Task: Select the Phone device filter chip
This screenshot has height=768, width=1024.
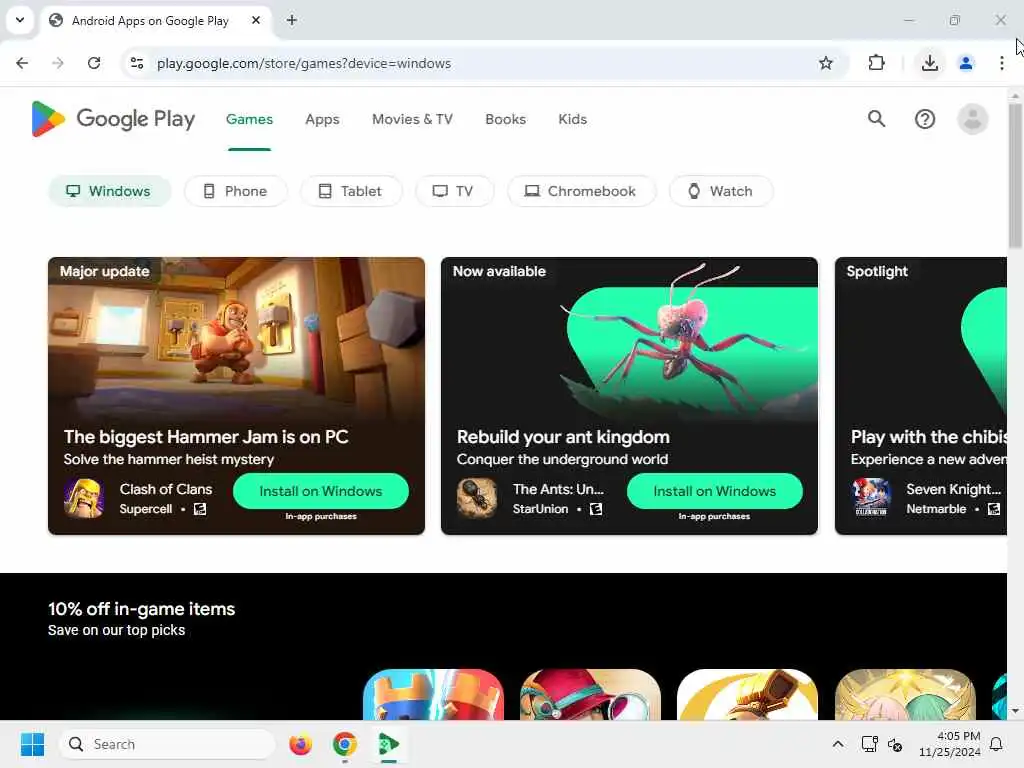Action: (236, 191)
